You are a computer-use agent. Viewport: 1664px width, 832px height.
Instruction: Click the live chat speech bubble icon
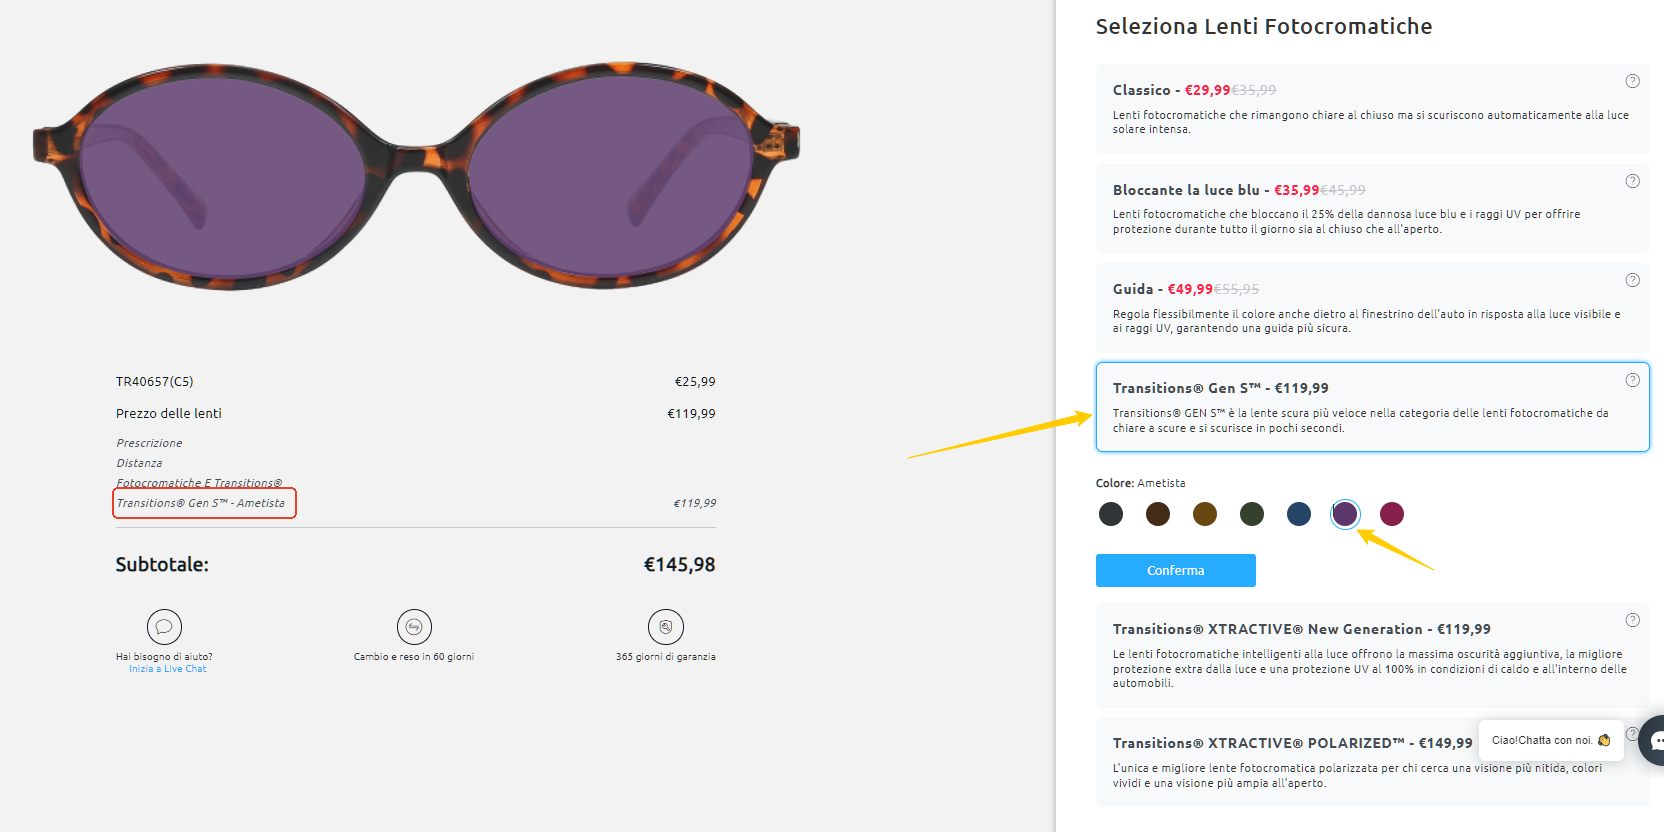[x=164, y=627]
